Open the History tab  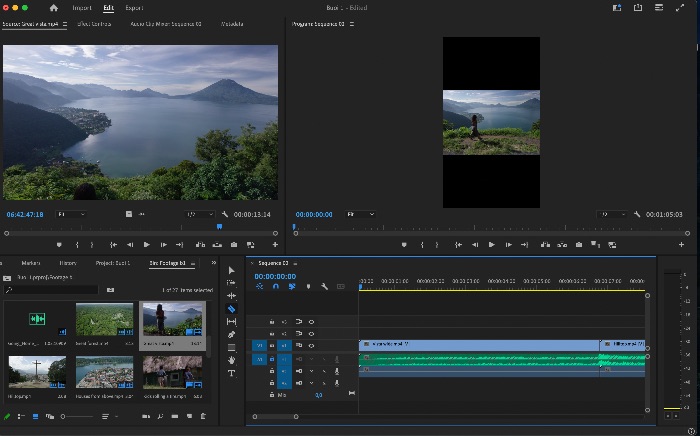(x=68, y=263)
